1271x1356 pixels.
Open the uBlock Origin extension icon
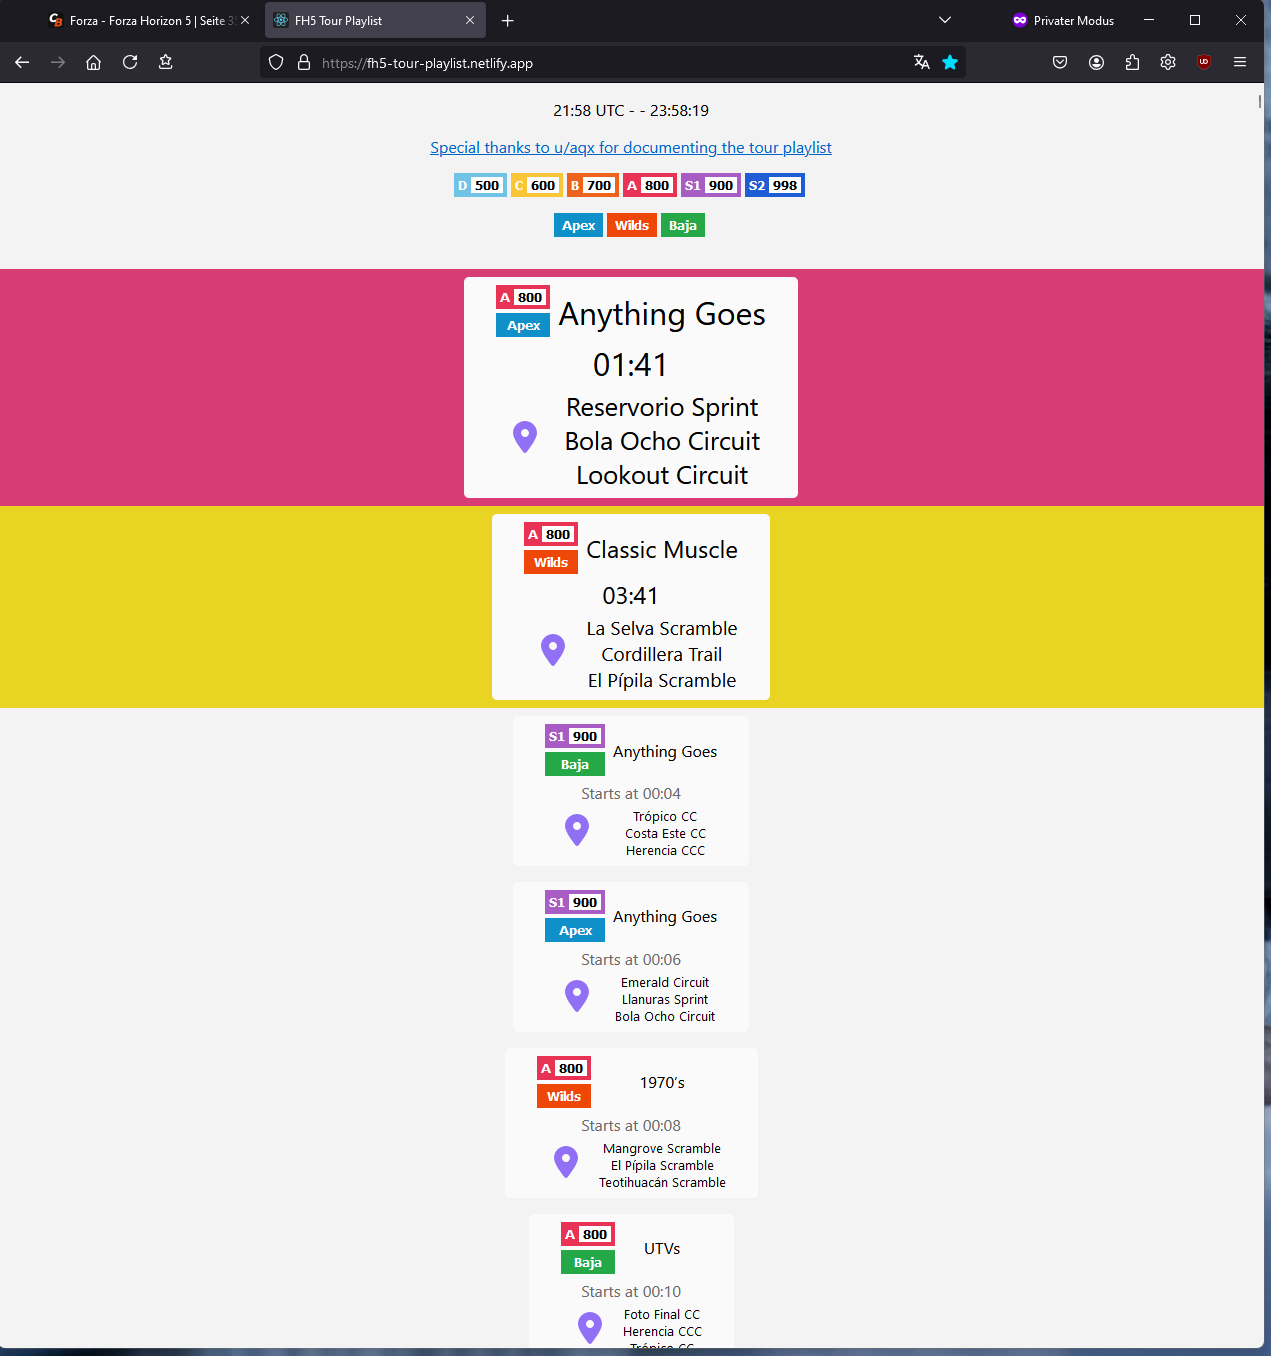(x=1204, y=62)
